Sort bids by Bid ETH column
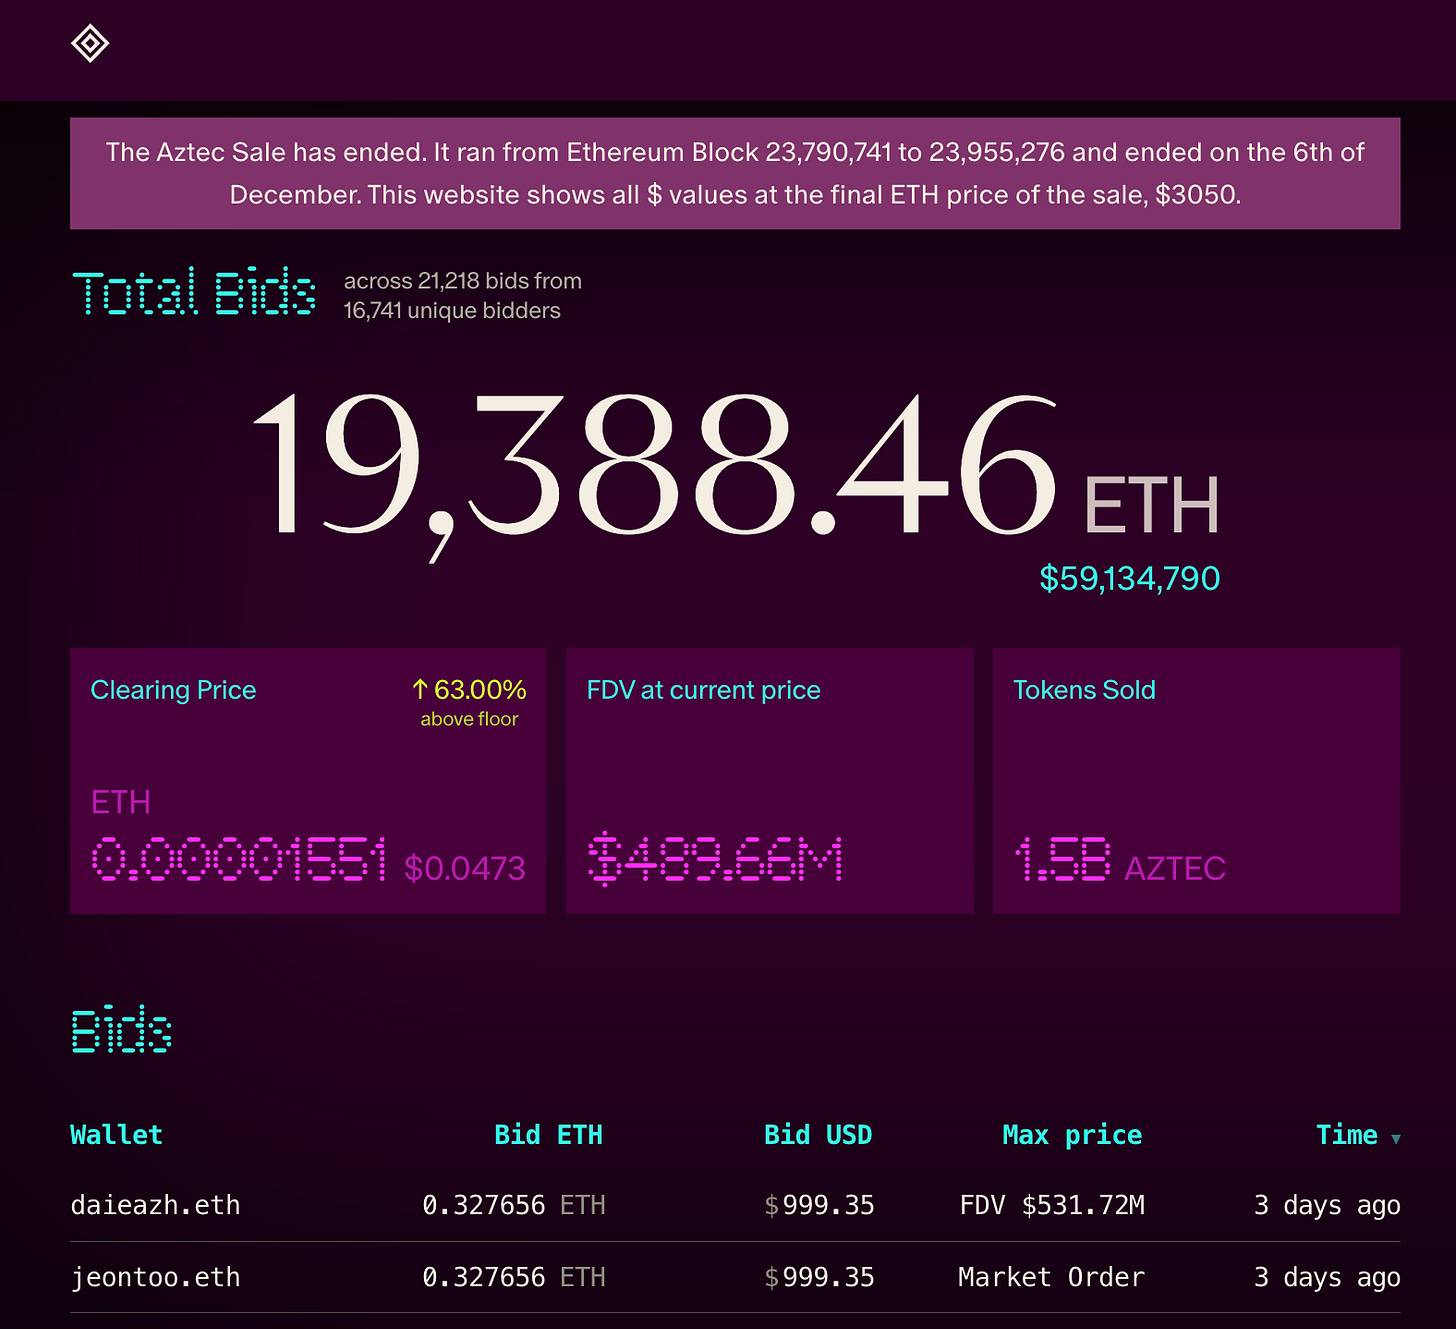The width and height of the screenshot is (1456, 1329). point(548,1135)
